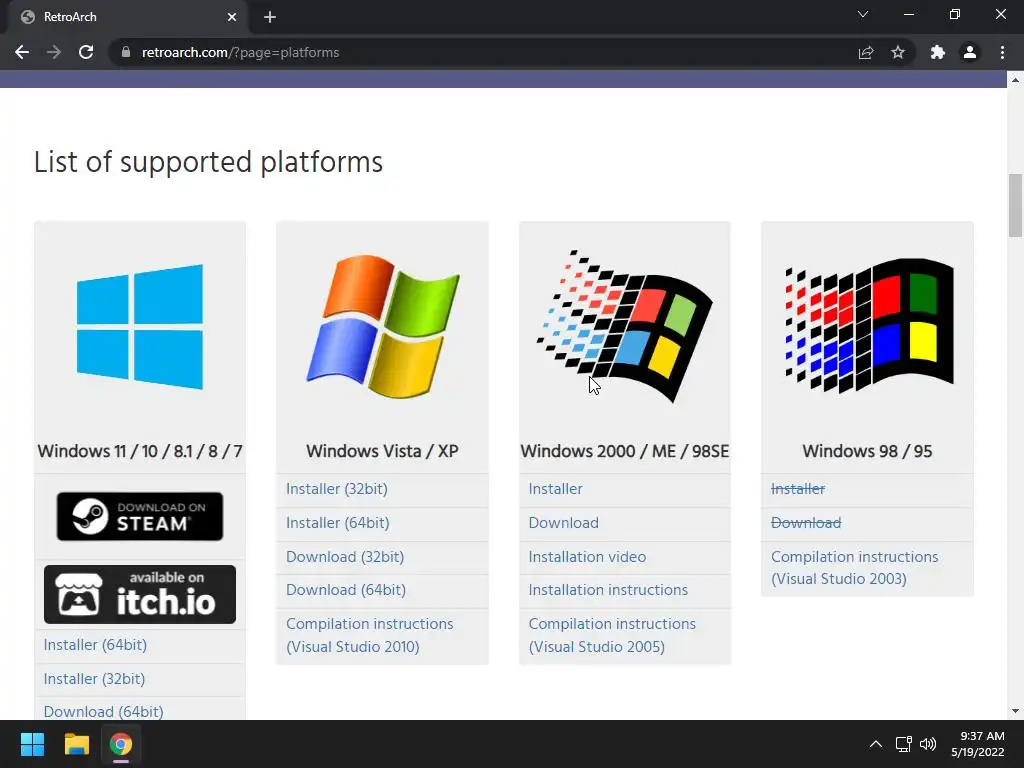The height and width of the screenshot is (768, 1024).
Task: Click the Windows 2000 / ME / 98SE logo
Action: (x=625, y=327)
